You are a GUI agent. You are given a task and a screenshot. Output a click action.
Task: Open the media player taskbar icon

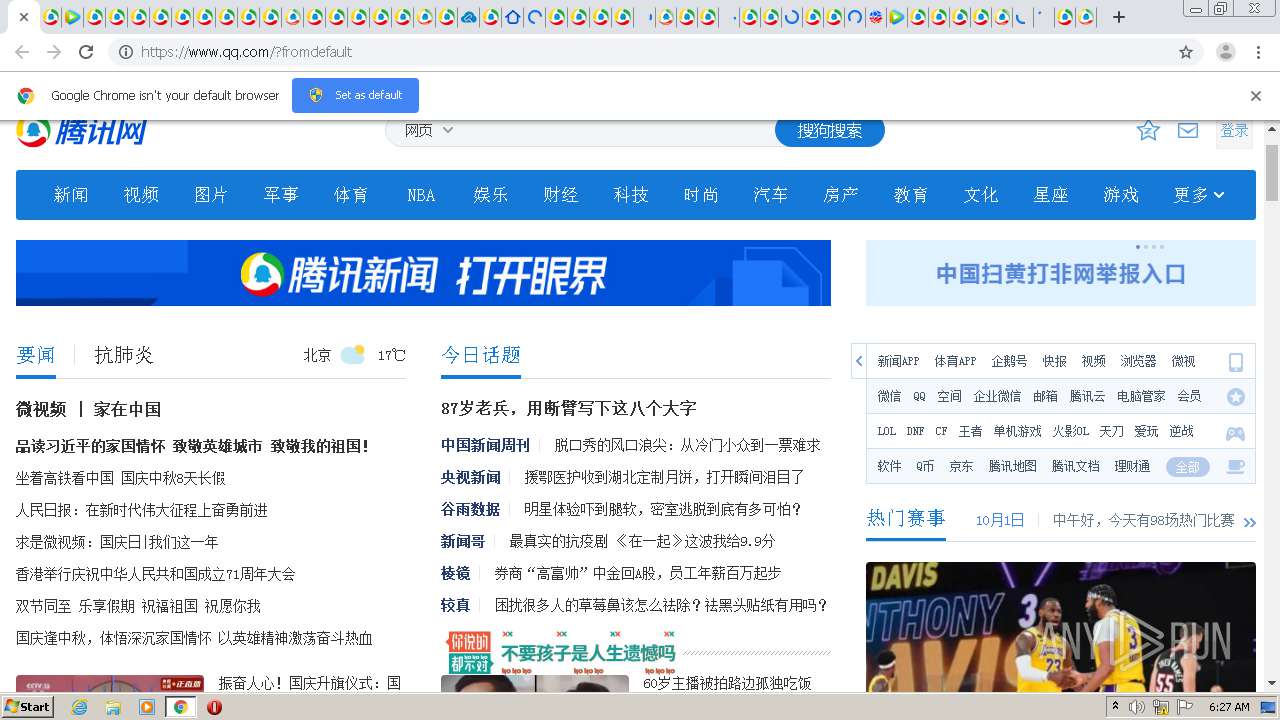click(x=147, y=707)
